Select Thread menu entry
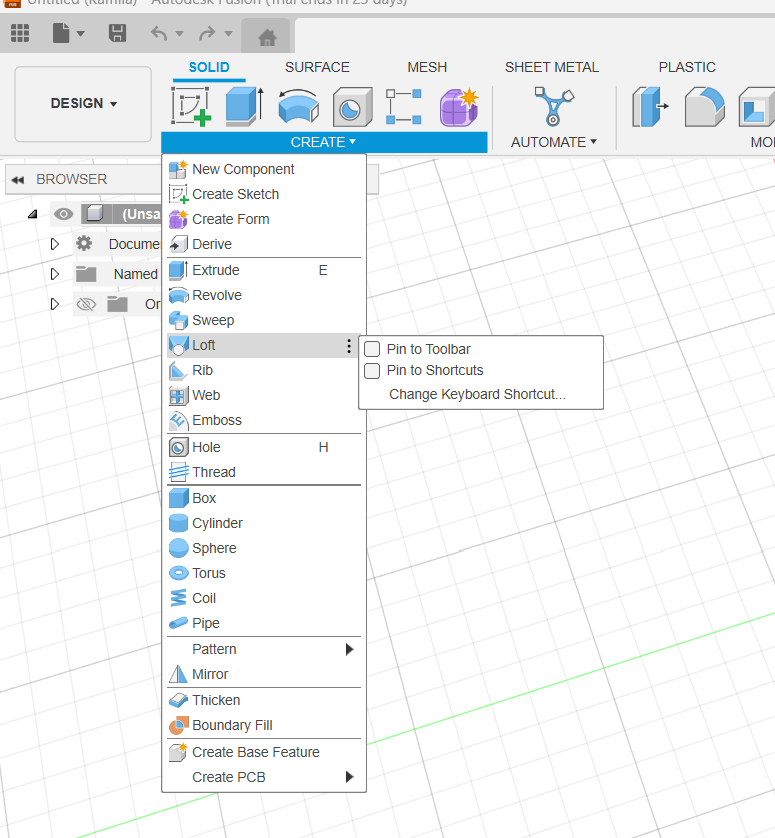This screenshot has width=775, height=838. (x=264, y=472)
